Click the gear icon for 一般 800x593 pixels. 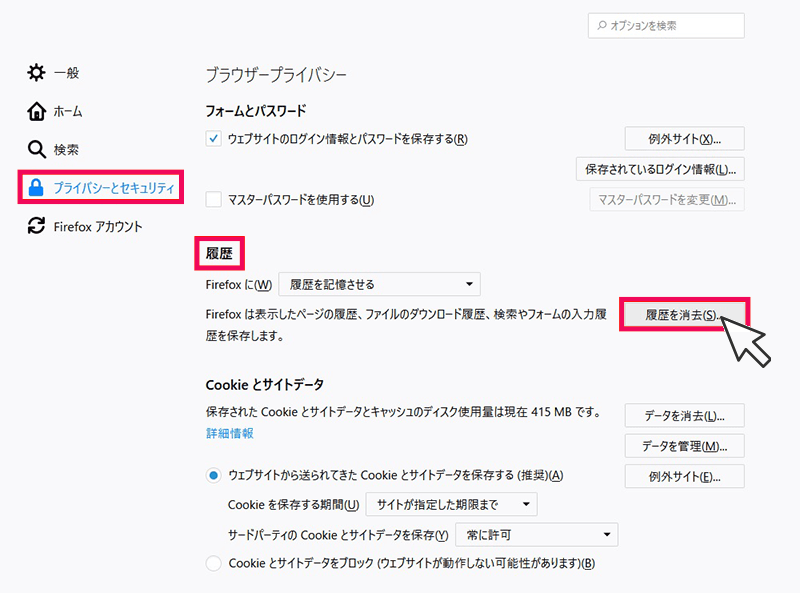(36, 72)
